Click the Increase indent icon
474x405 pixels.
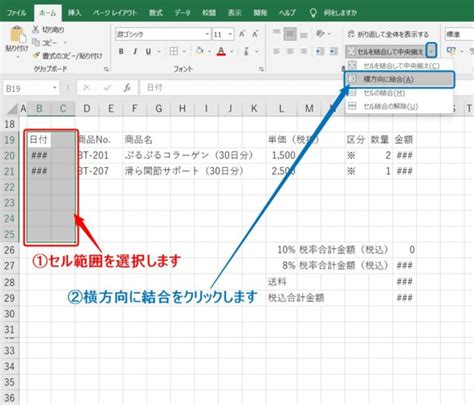pos(333,51)
